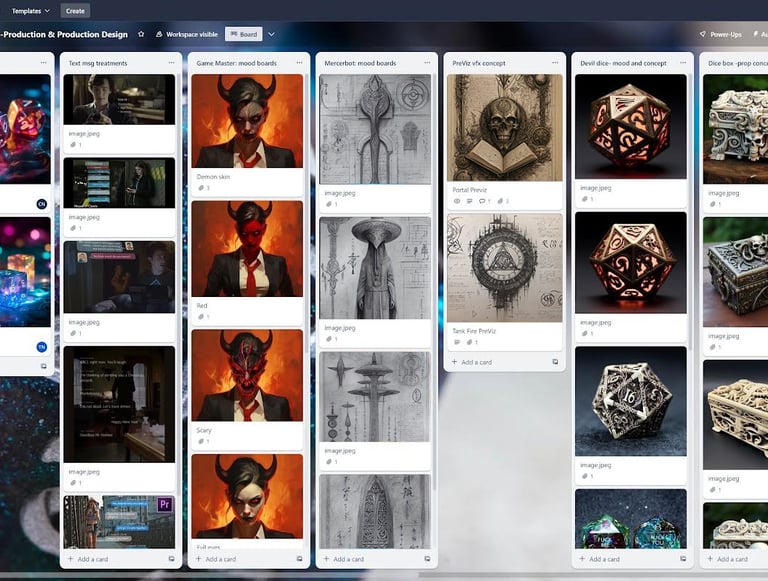Open the Premiere Pro screenshot card thumbnail
This screenshot has width=768, height=581.
tap(119, 522)
